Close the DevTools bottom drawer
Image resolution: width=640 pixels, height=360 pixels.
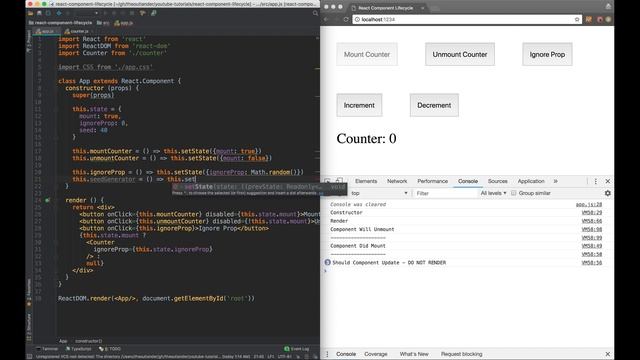[x=607, y=354]
